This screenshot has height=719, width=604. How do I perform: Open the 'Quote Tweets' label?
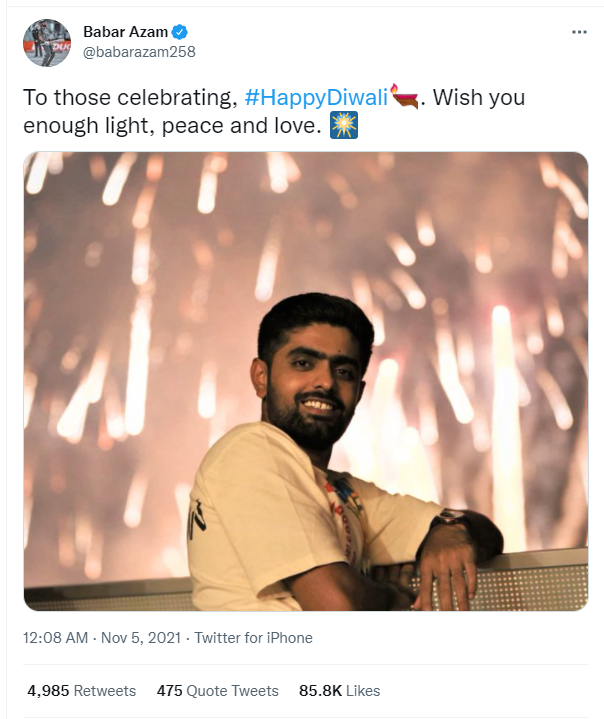click(233, 690)
